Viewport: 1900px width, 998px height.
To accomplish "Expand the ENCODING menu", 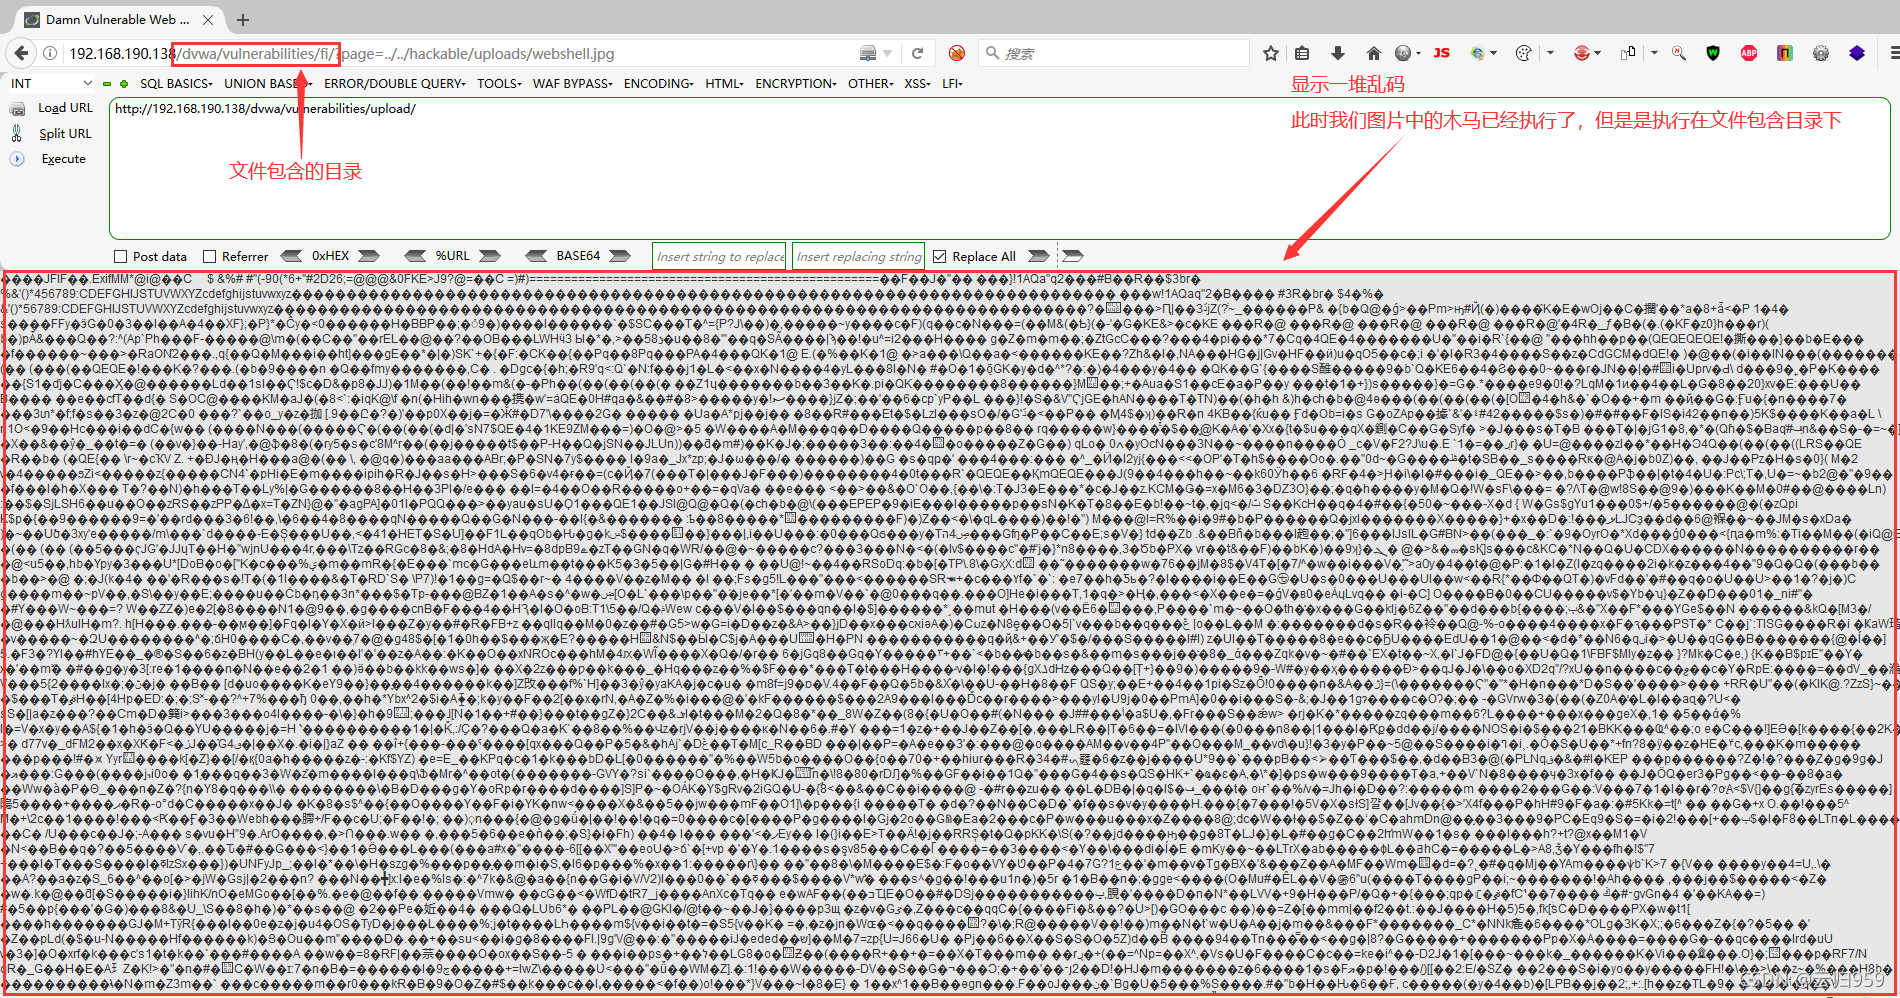I will tap(658, 84).
